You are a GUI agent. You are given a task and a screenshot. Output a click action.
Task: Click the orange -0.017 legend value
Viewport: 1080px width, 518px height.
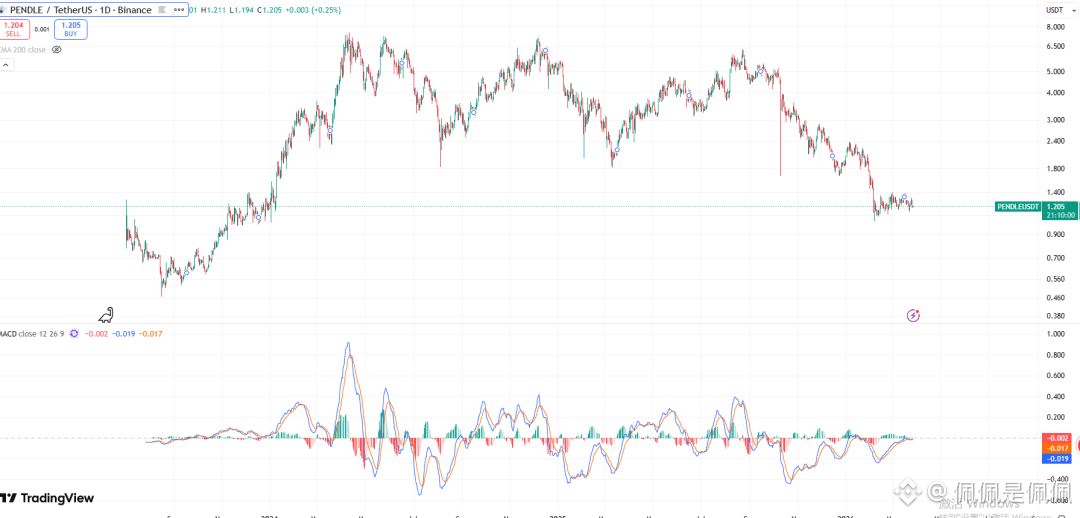[x=151, y=333]
